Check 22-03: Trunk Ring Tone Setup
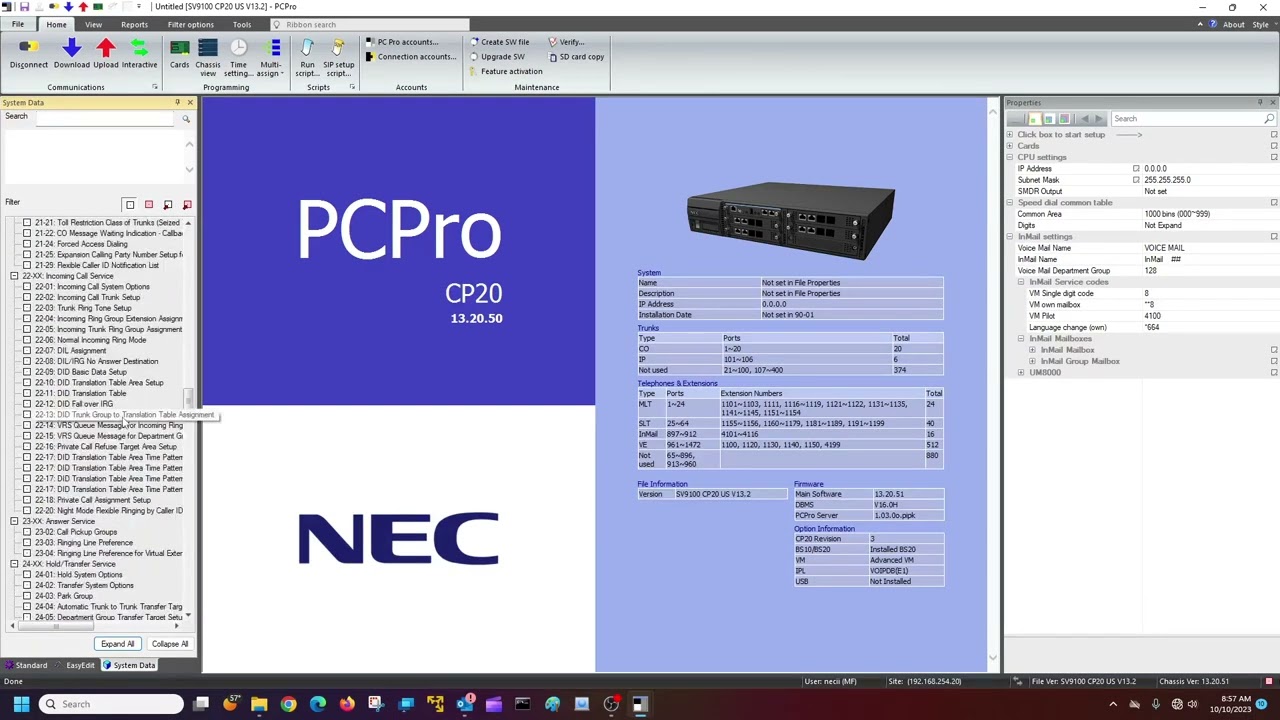 (27, 308)
